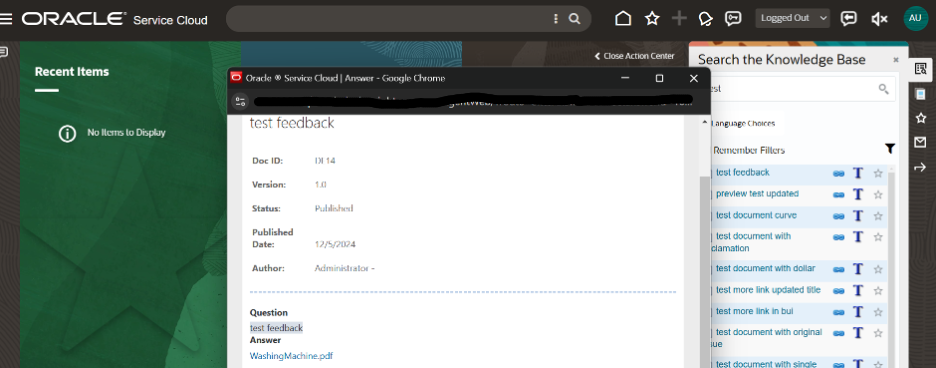The width and height of the screenshot is (936, 368).
Task: Select the knowledge search icon in right sidebar
Action: pyautogui.click(x=920, y=69)
